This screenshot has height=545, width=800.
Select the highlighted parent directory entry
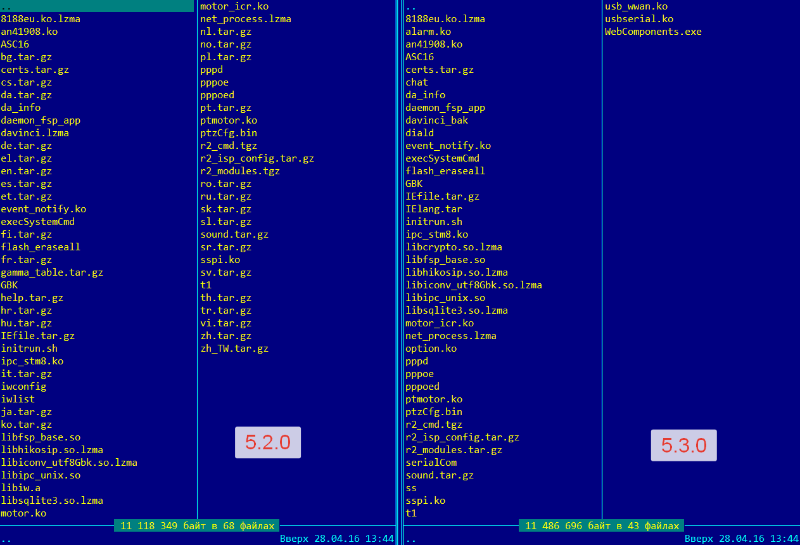click(97, 6)
